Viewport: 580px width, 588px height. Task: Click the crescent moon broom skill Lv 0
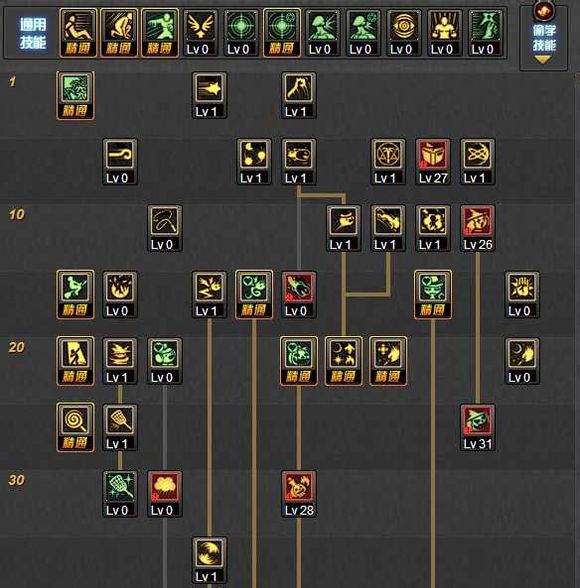[522, 361]
